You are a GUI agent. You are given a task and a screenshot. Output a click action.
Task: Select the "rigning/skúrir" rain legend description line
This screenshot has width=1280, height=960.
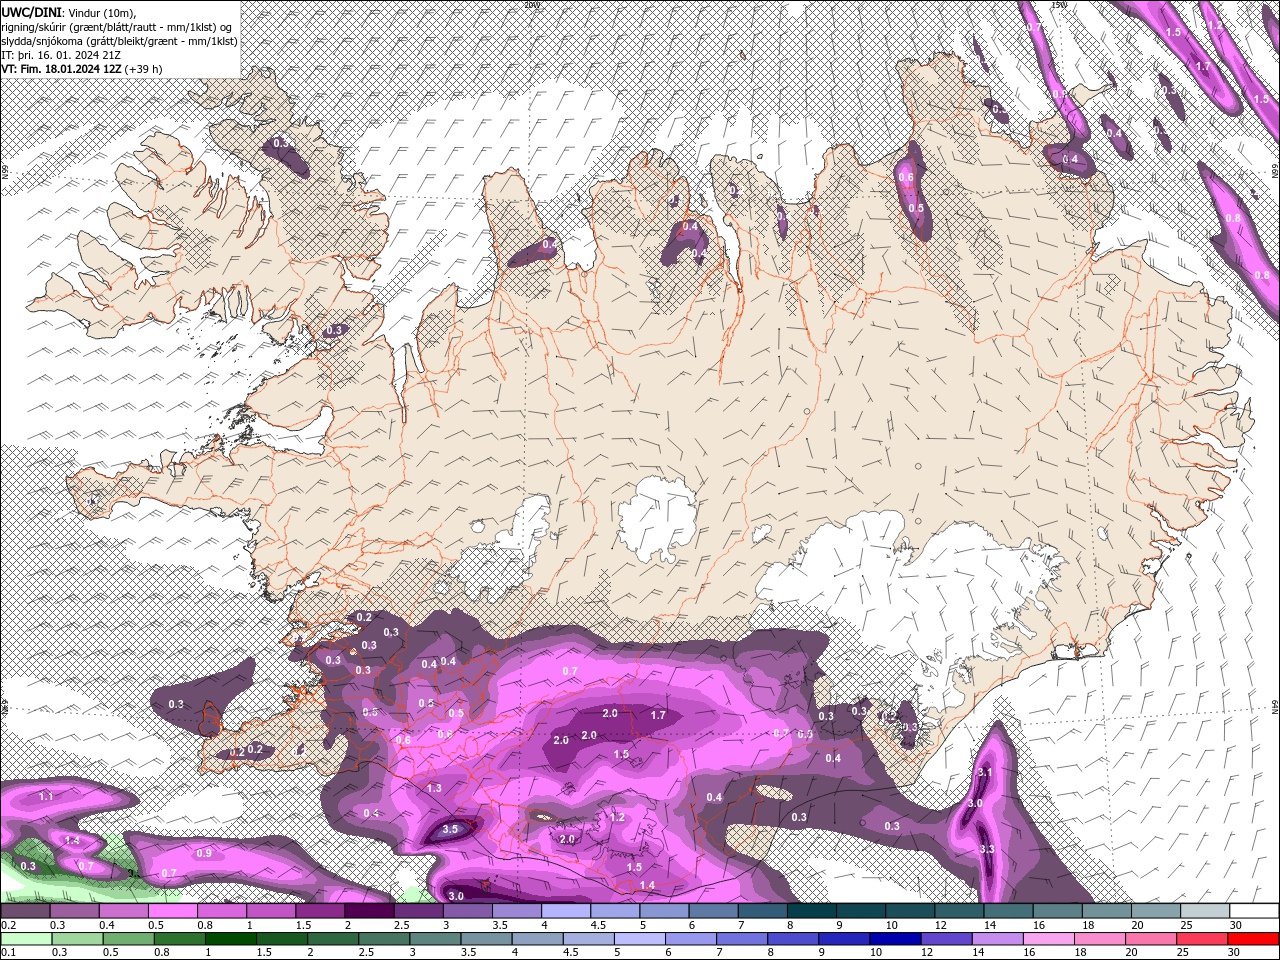(117, 26)
